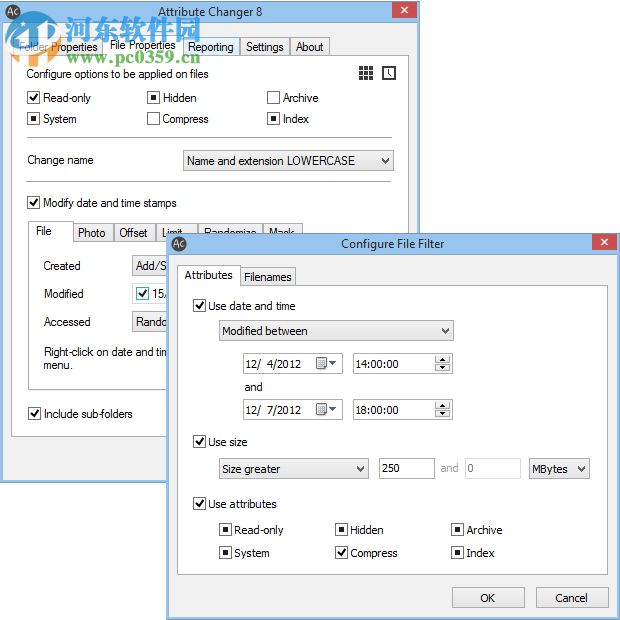Open the Created Add/S dropdown
This screenshot has width=620, height=620.
[150, 265]
